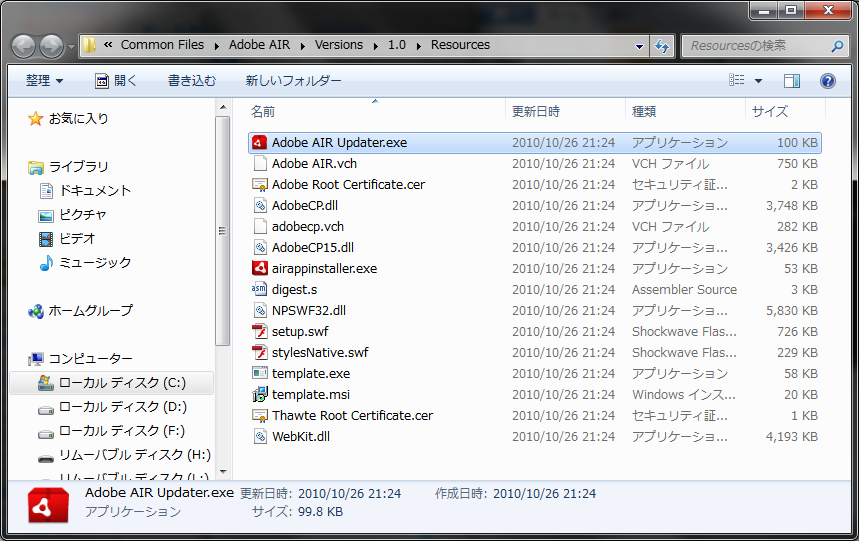Image resolution: width=859 pixels, height=541 pixels.
Task: Click the Thawte Root Certificate.cer icon
Action: point(259,416)
